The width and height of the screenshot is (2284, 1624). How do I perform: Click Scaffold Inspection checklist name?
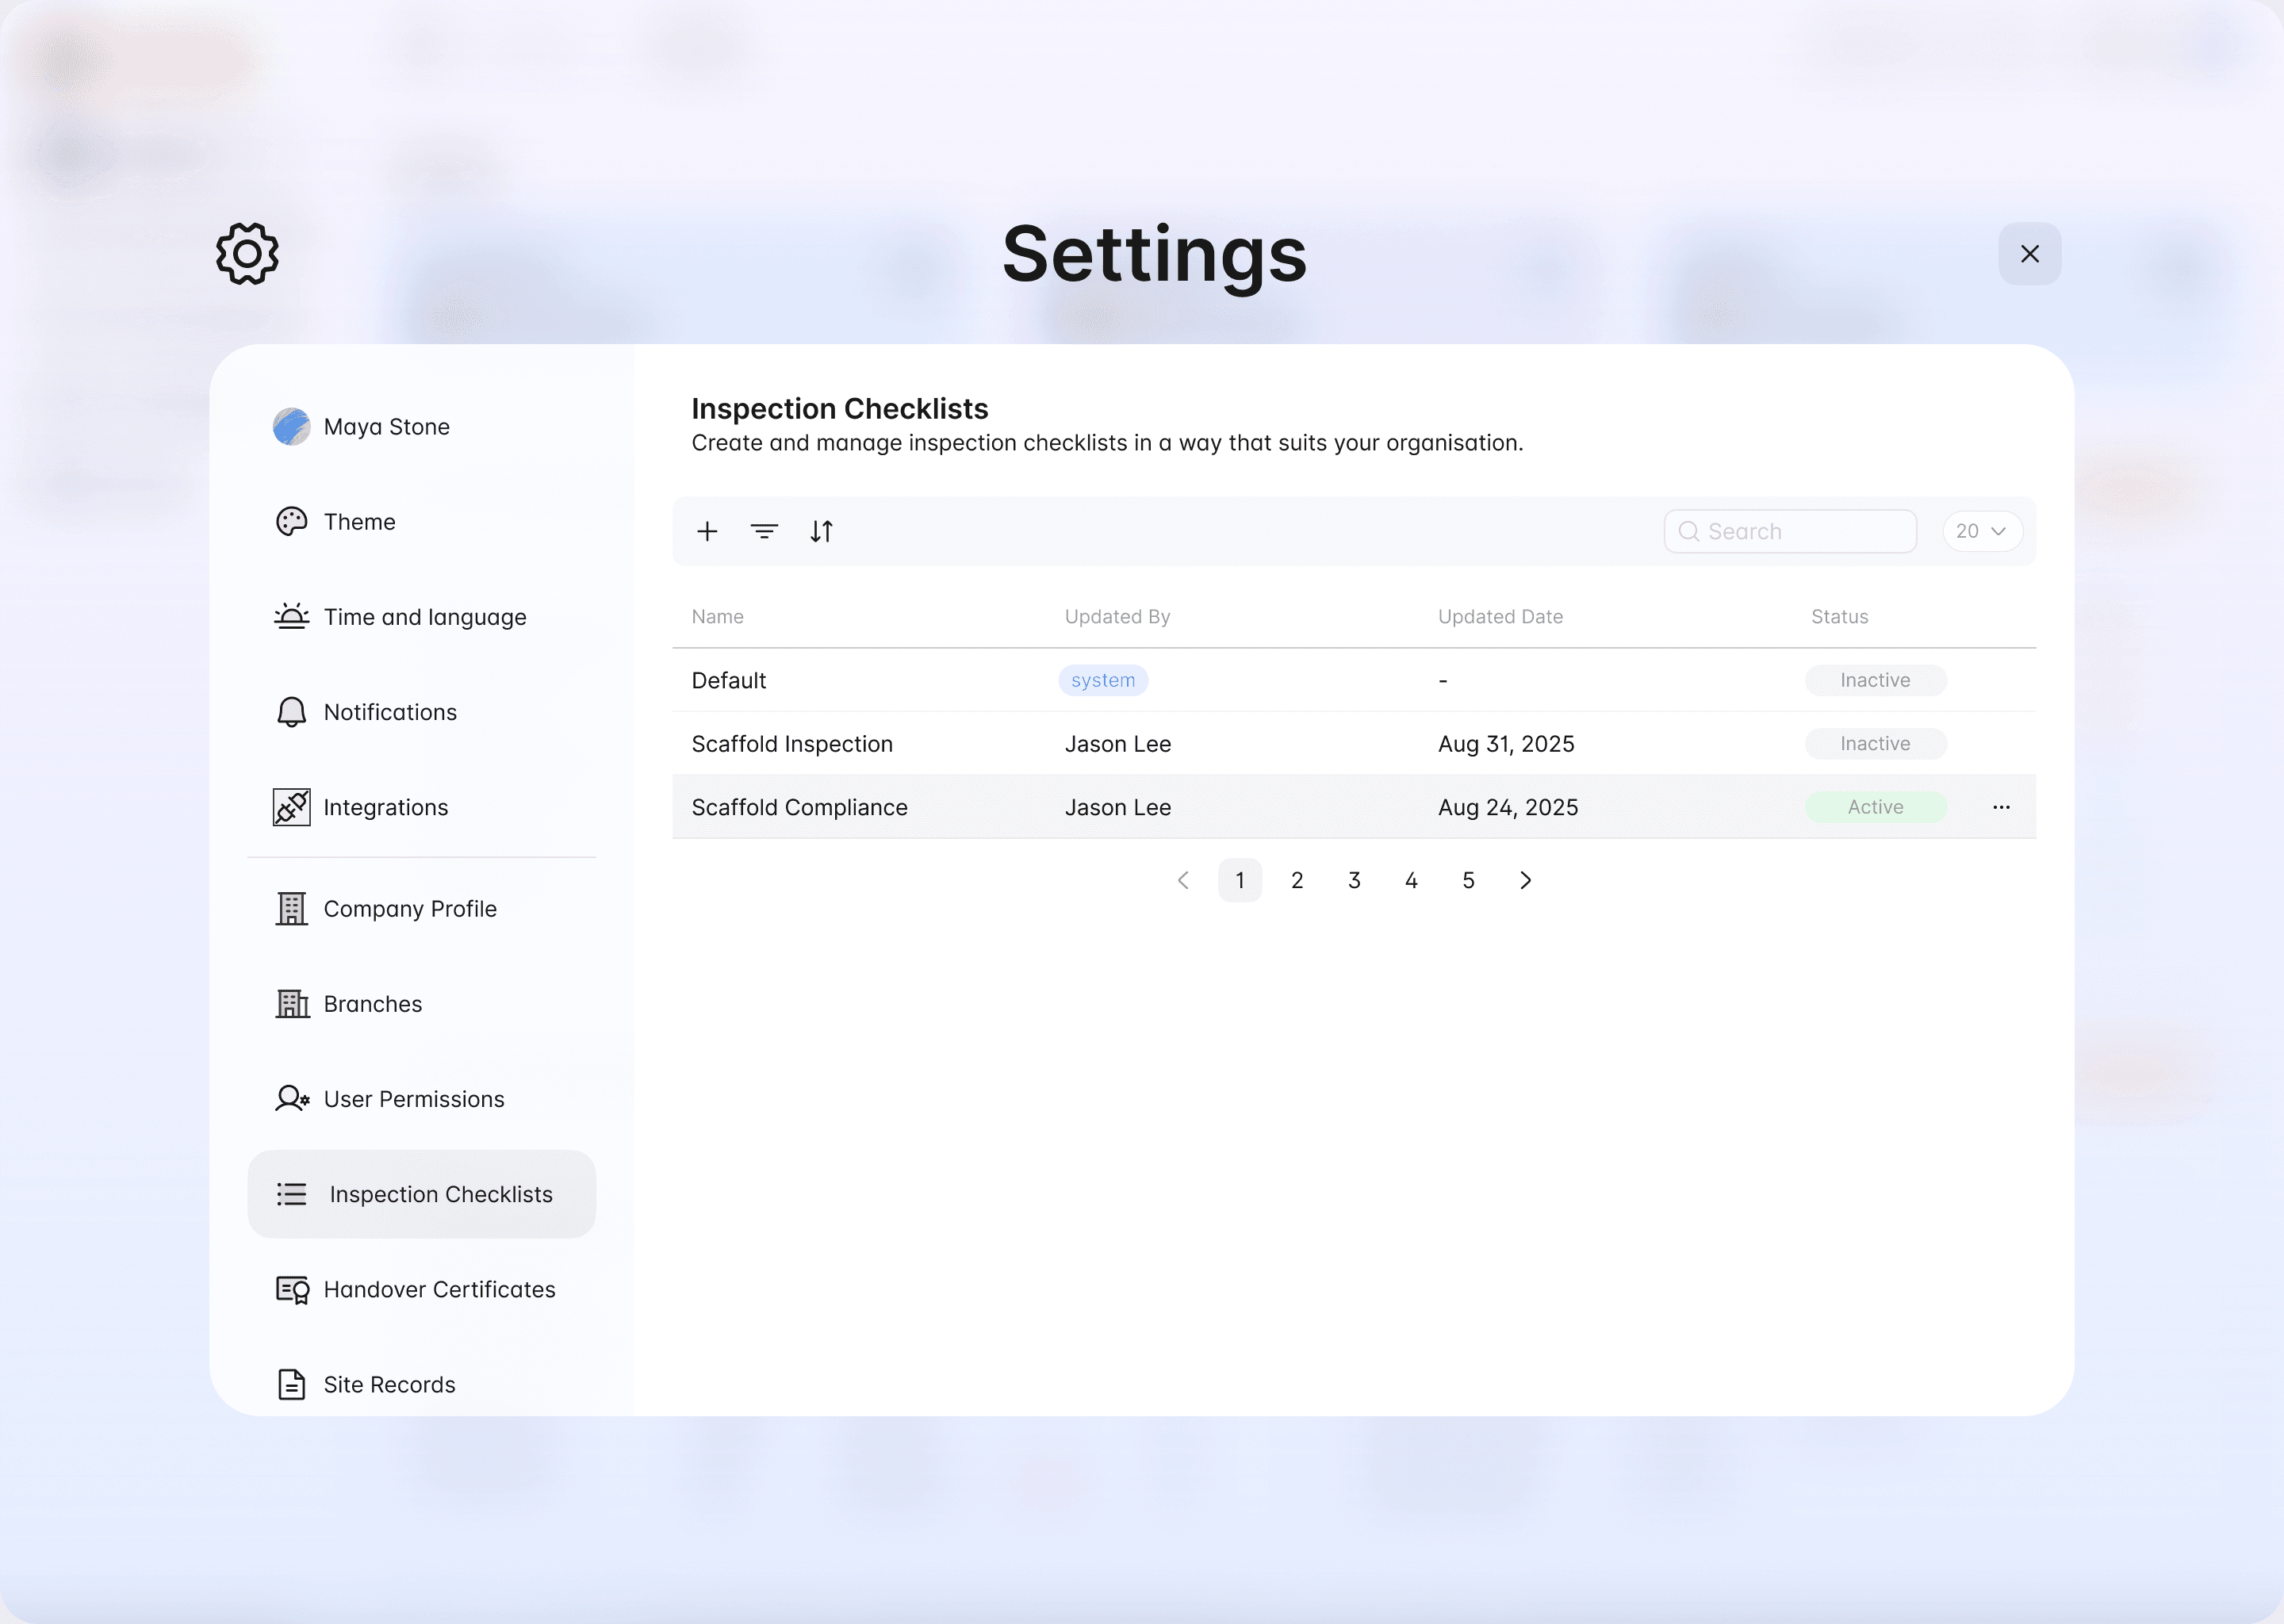(792, 744)
